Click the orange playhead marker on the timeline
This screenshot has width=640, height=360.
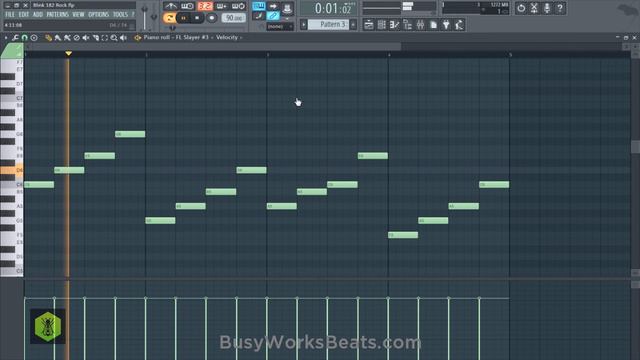click(x=69, y=53)
